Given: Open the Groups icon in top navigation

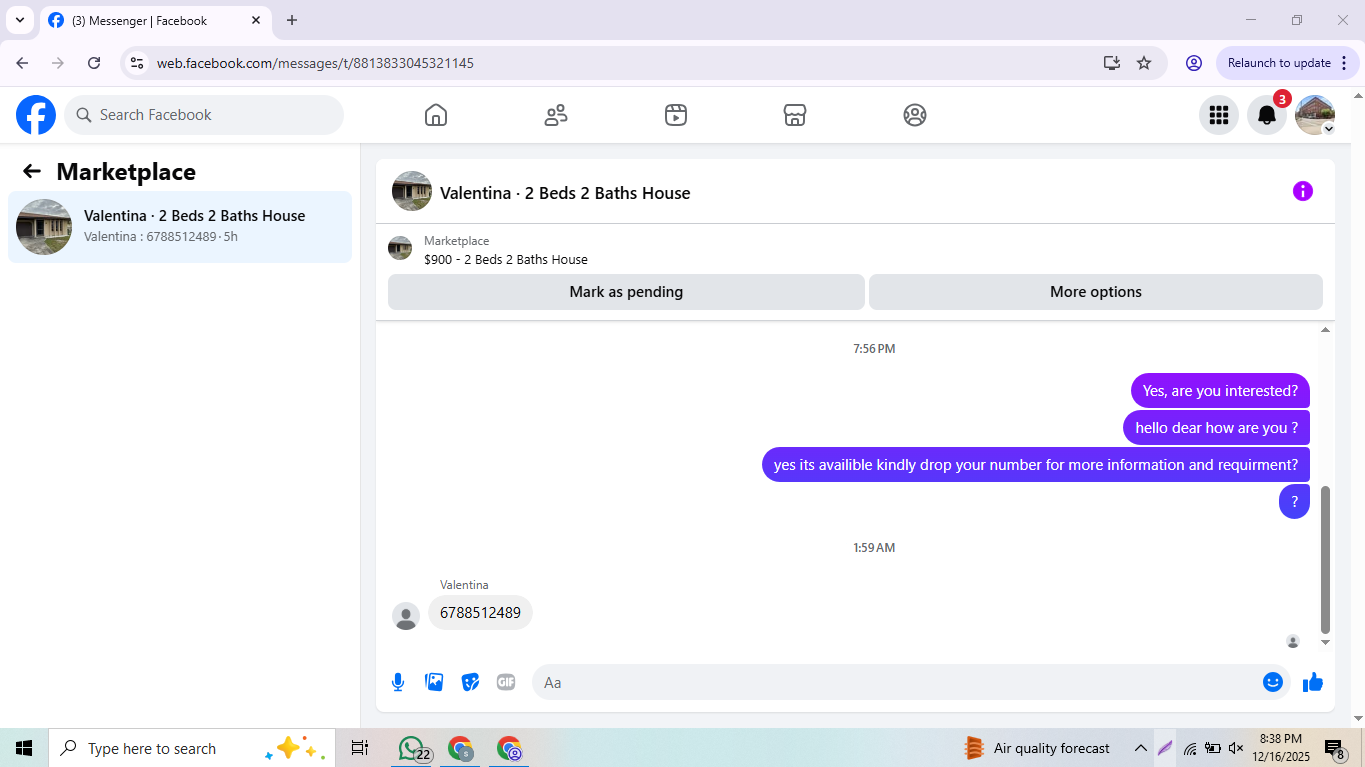Looking at the screenshot, I should click(915, 115).
